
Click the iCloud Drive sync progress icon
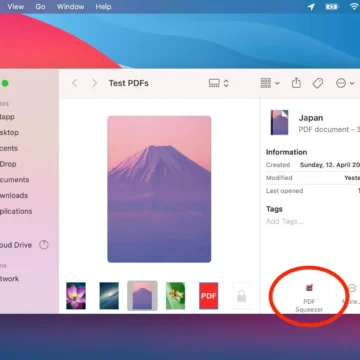(x=44, y=245)
